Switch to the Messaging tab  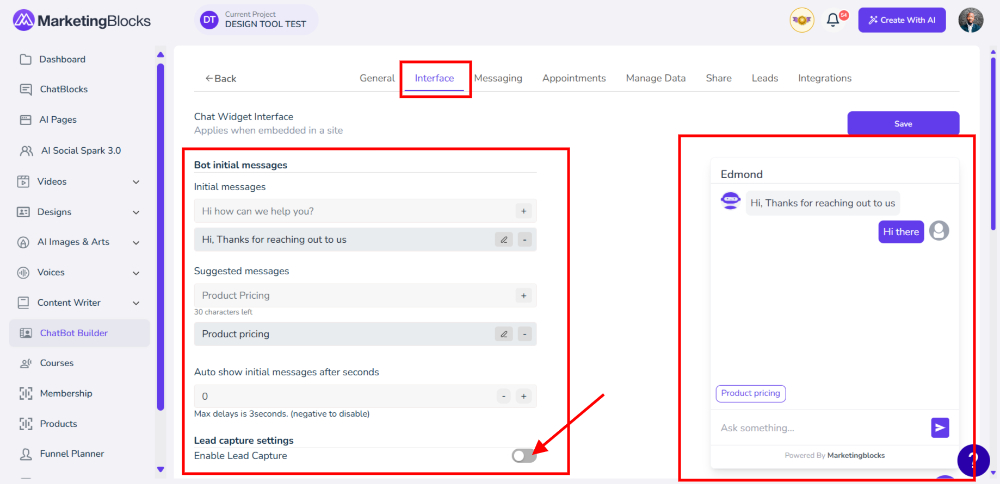point(498,78)
